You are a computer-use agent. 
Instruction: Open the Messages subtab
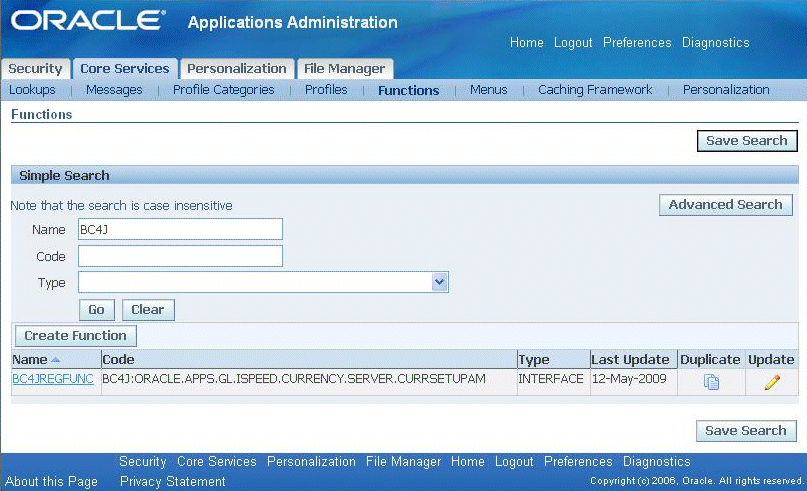114,90
